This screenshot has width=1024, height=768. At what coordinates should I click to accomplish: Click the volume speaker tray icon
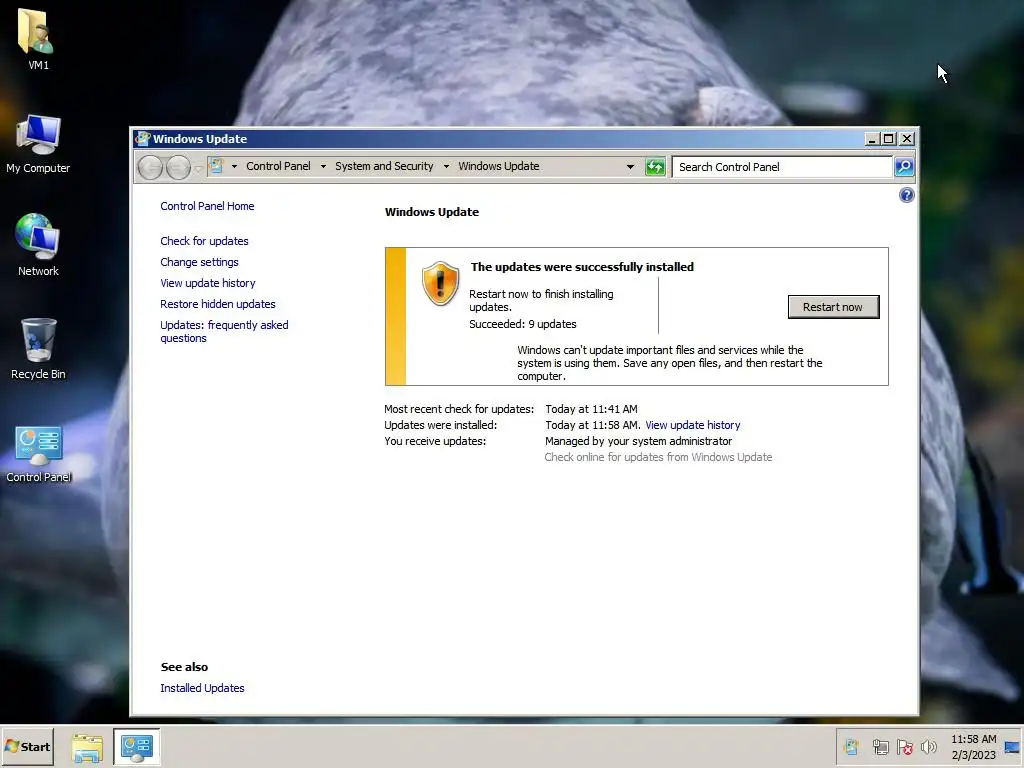pyautogui.click(x=928, y=746)
